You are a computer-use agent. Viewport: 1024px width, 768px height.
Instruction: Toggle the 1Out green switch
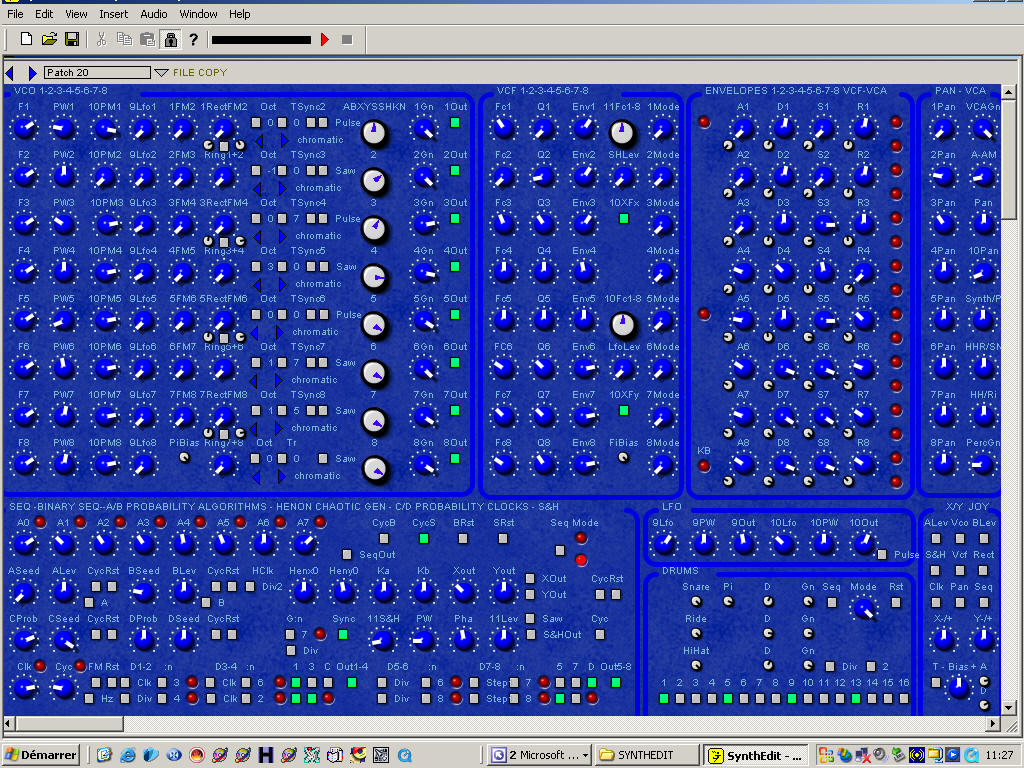click(x=455, y=123)
